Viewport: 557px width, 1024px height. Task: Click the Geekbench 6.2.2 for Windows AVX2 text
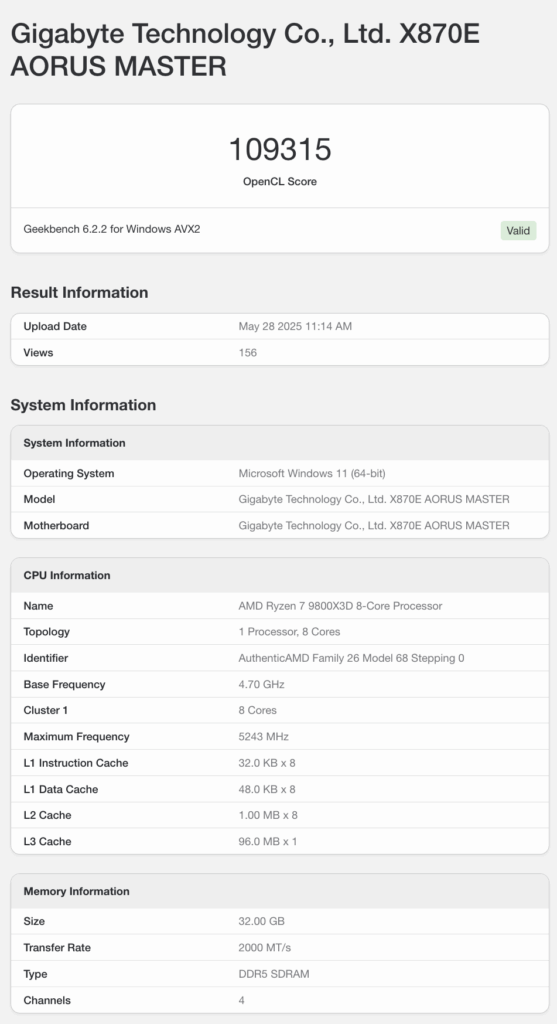(112, 229)
